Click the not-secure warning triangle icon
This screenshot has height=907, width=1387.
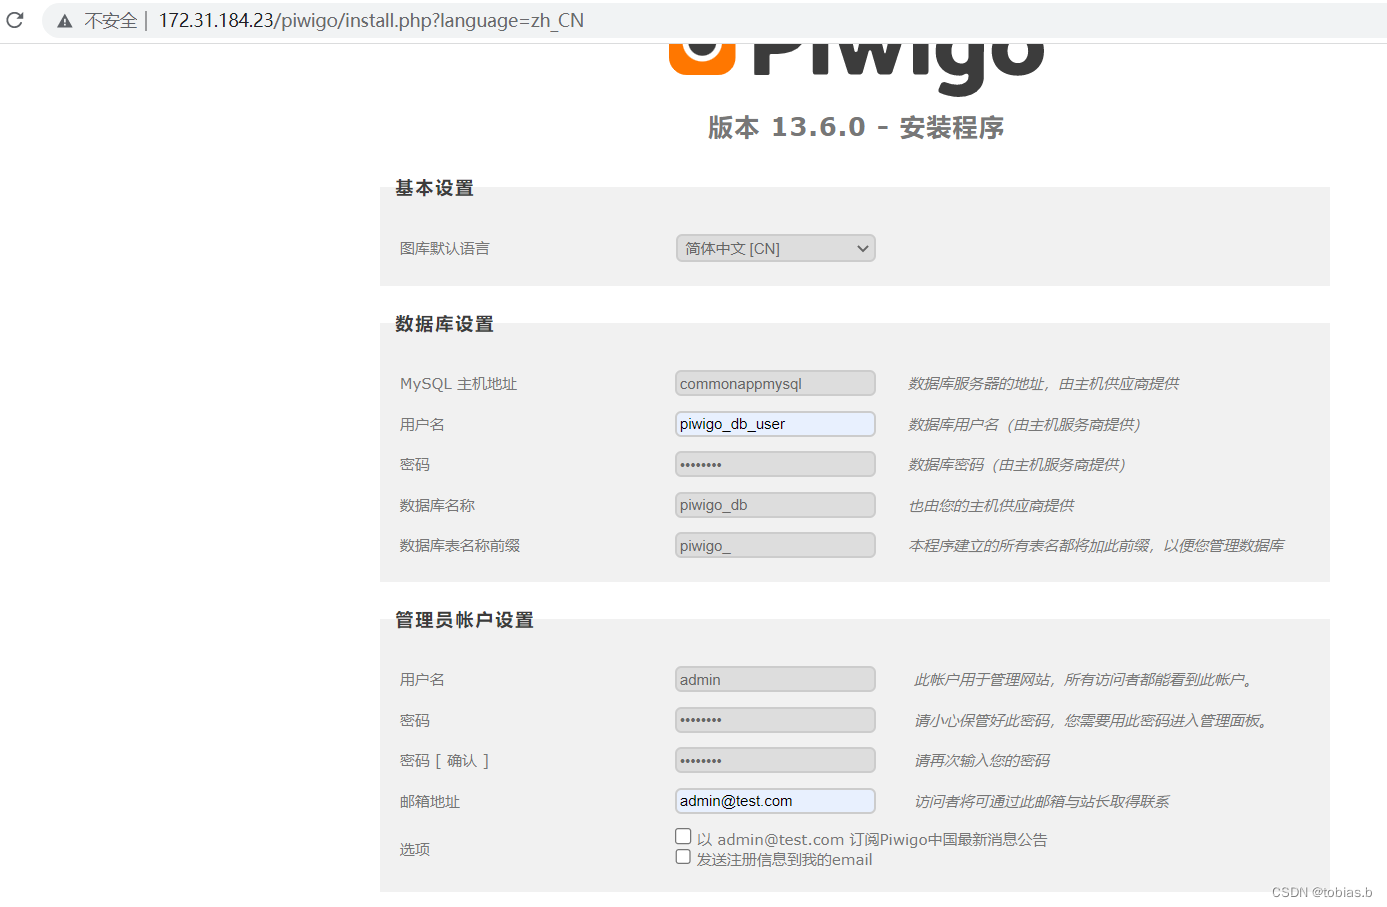click(65, 21)
